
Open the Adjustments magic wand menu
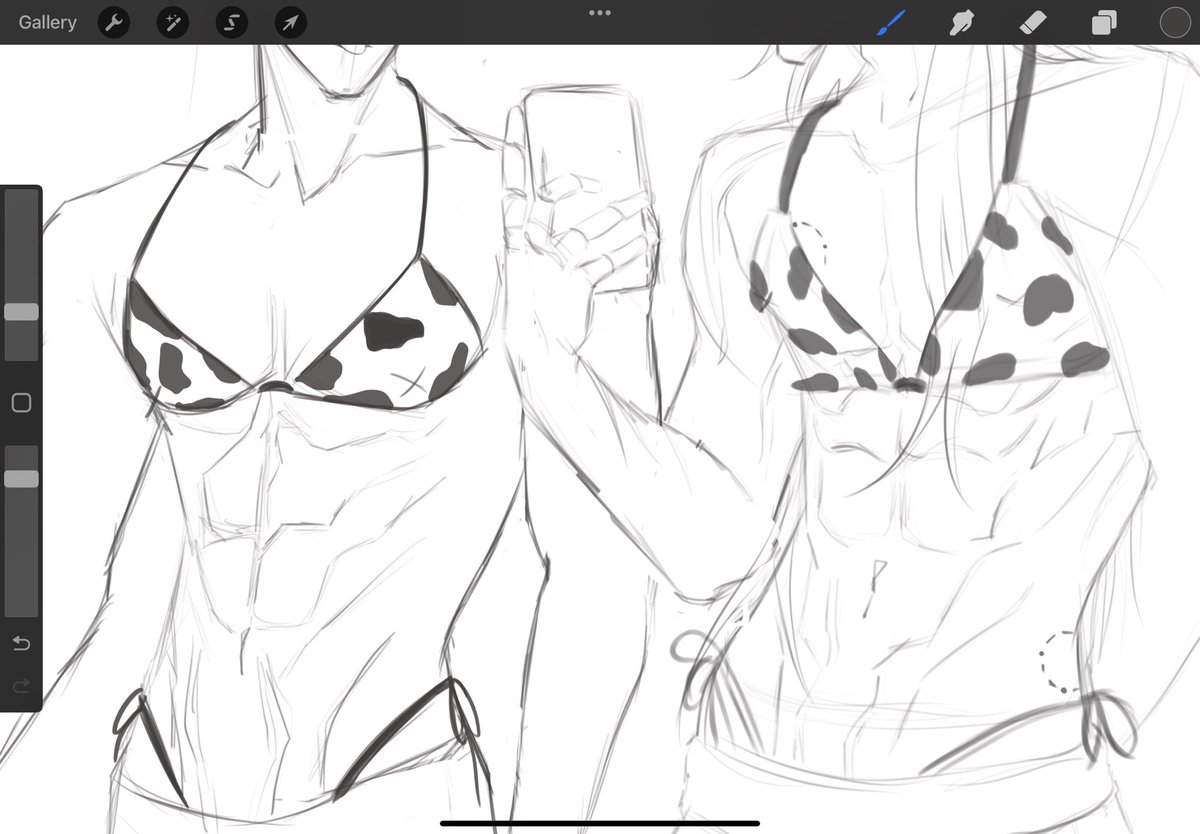coord(172,22)
